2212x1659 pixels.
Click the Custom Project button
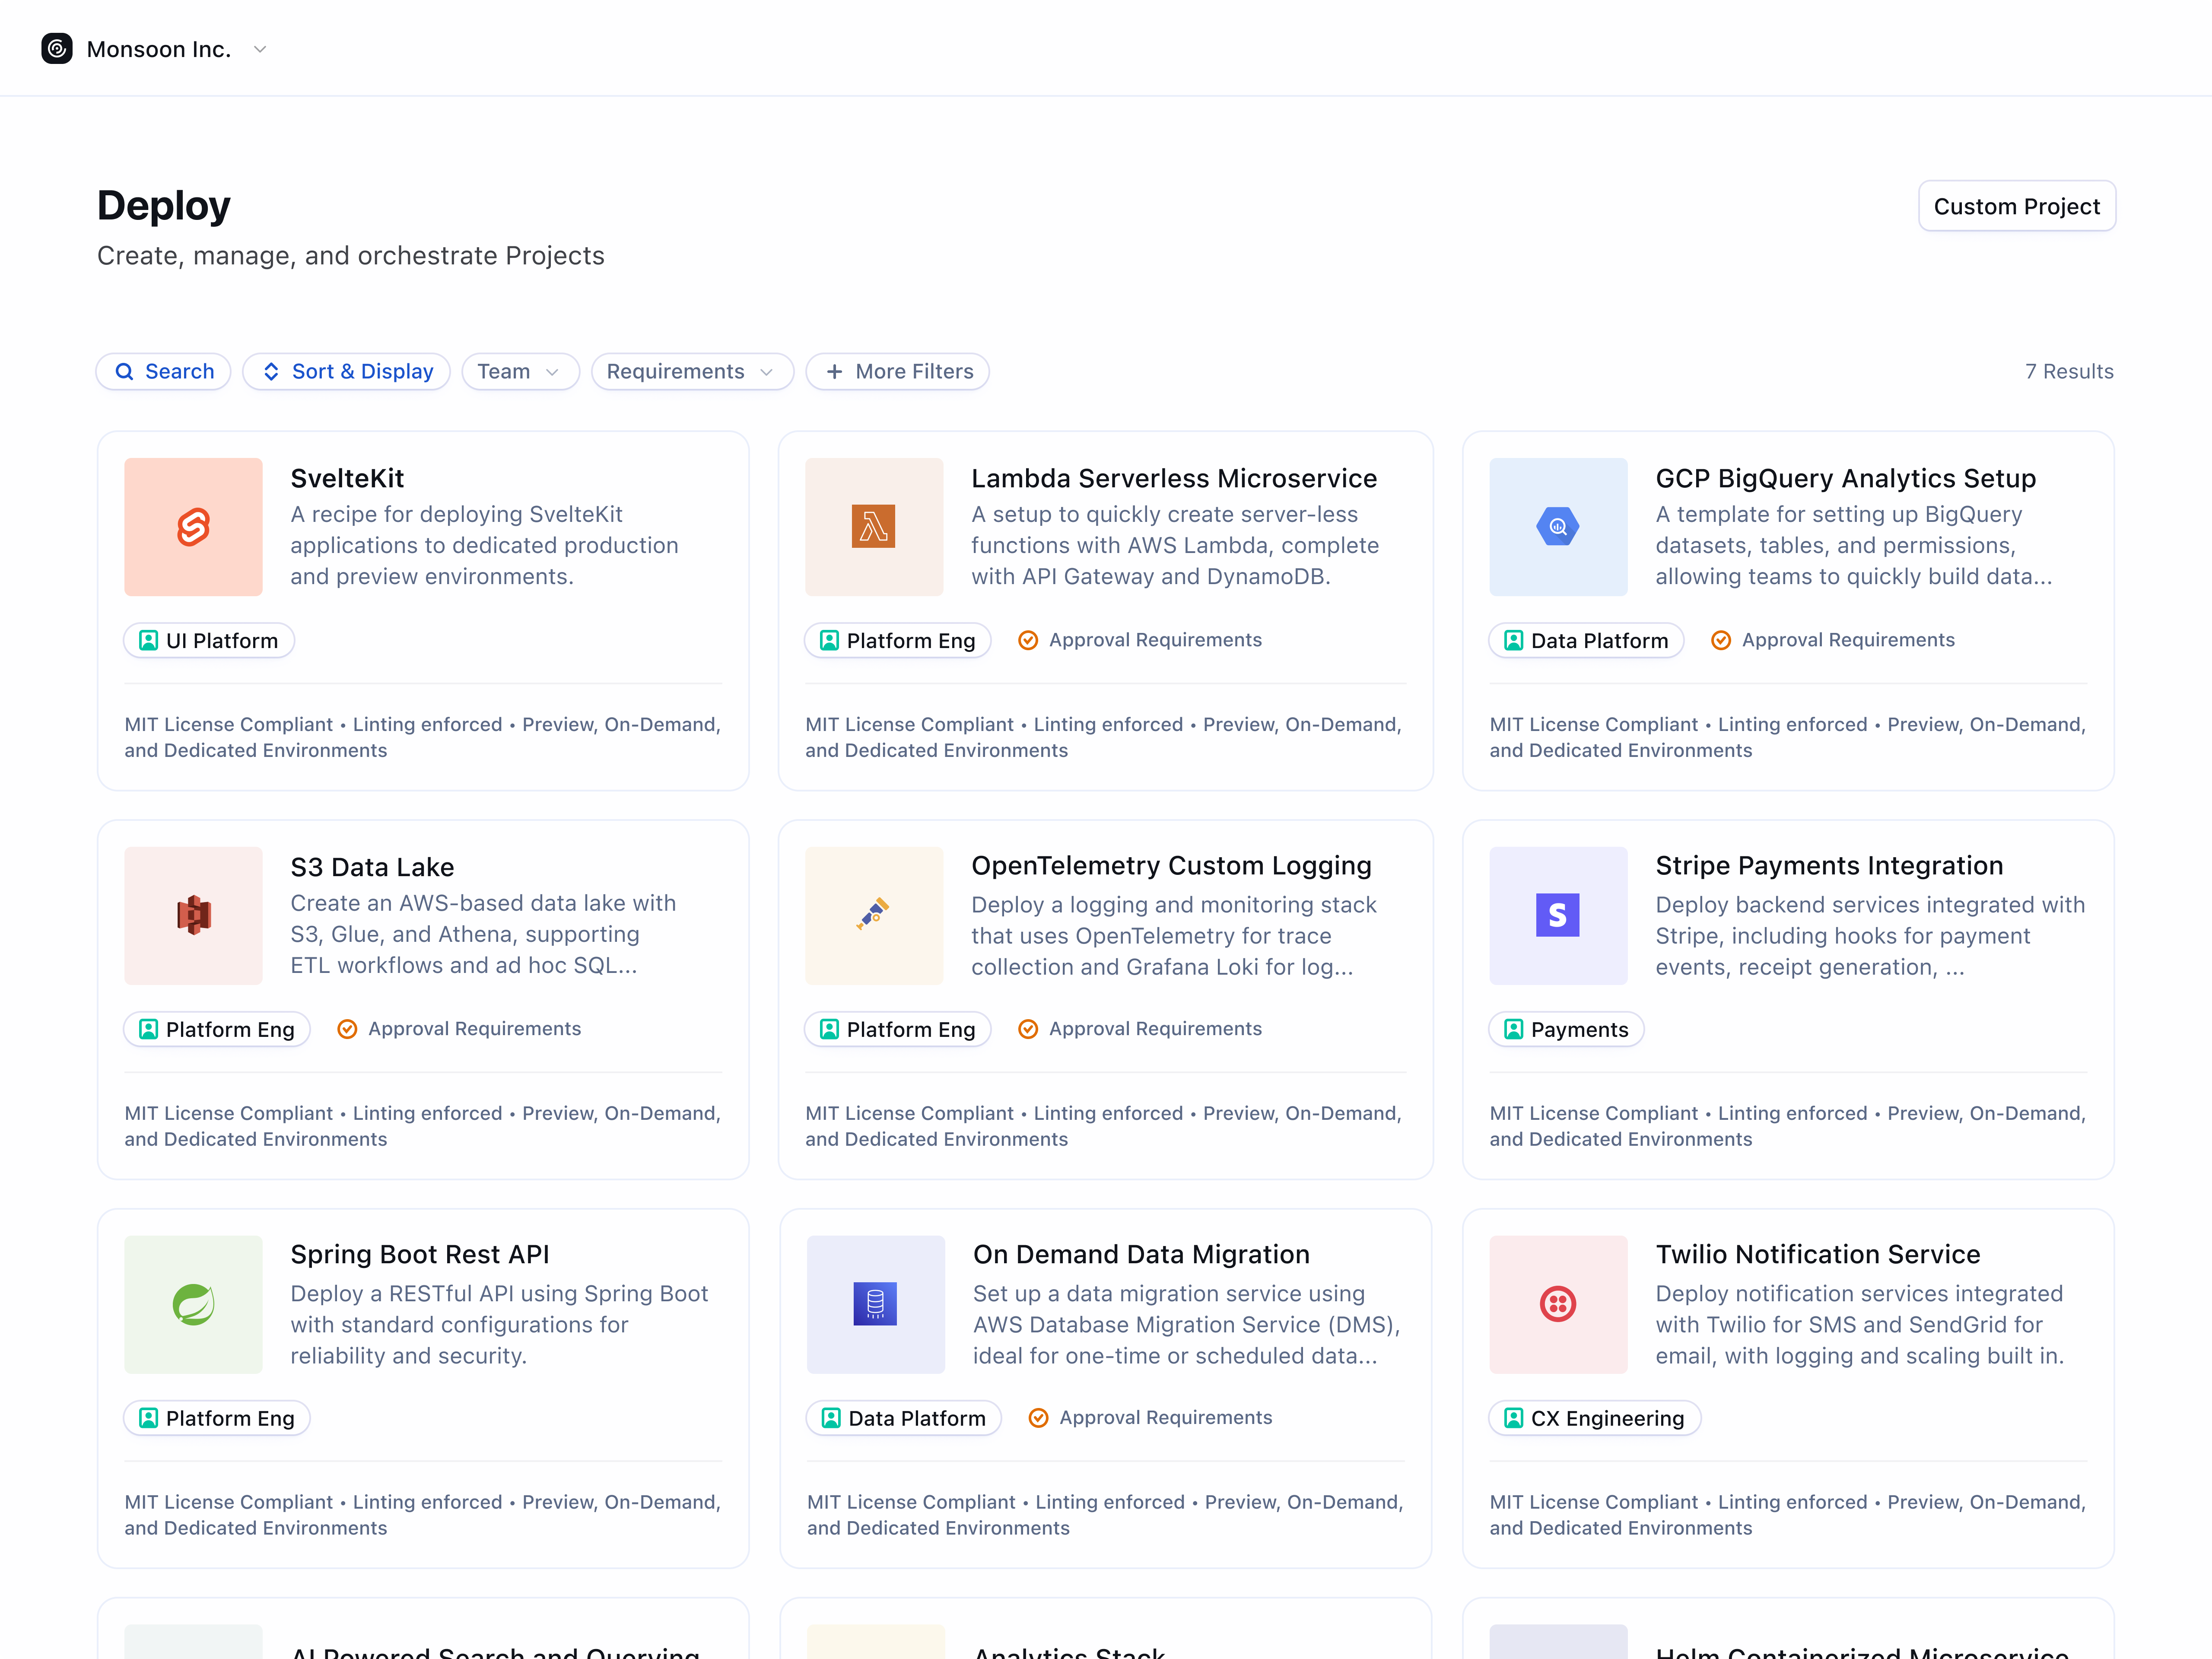(2016, 206)
